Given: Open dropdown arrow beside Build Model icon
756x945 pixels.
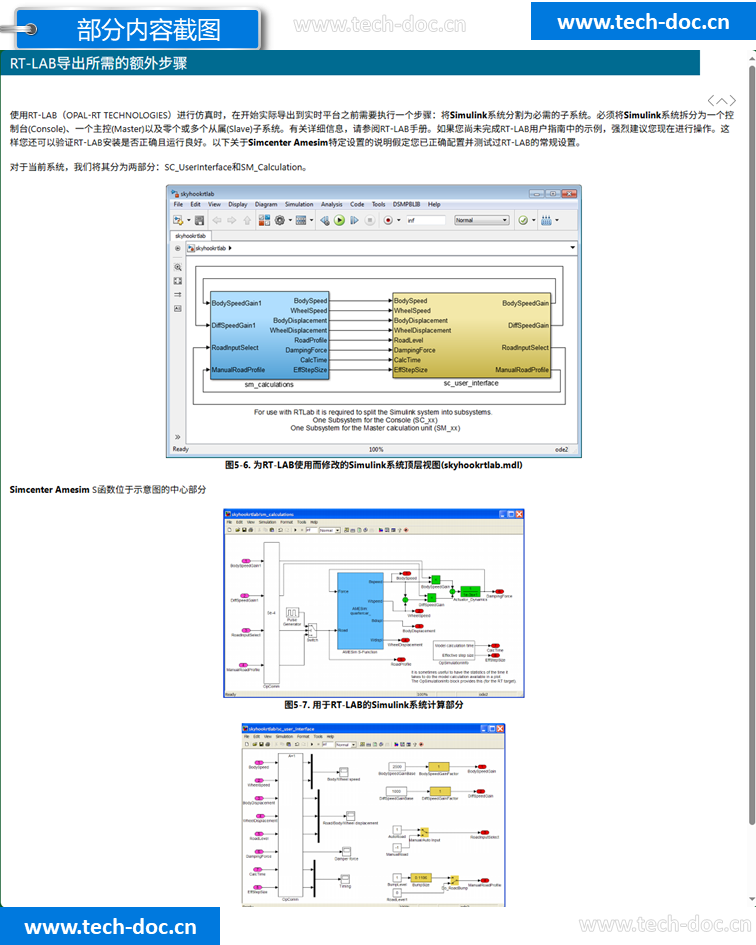Looking at the screenshot, I should pyautogui.click(x=556, y=221).
